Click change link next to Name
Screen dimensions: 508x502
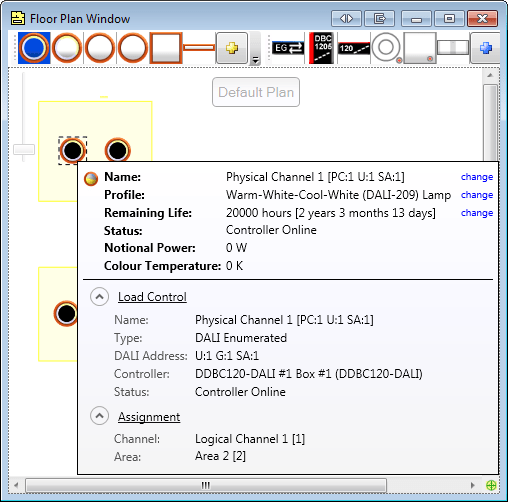(x=477, y=177)
